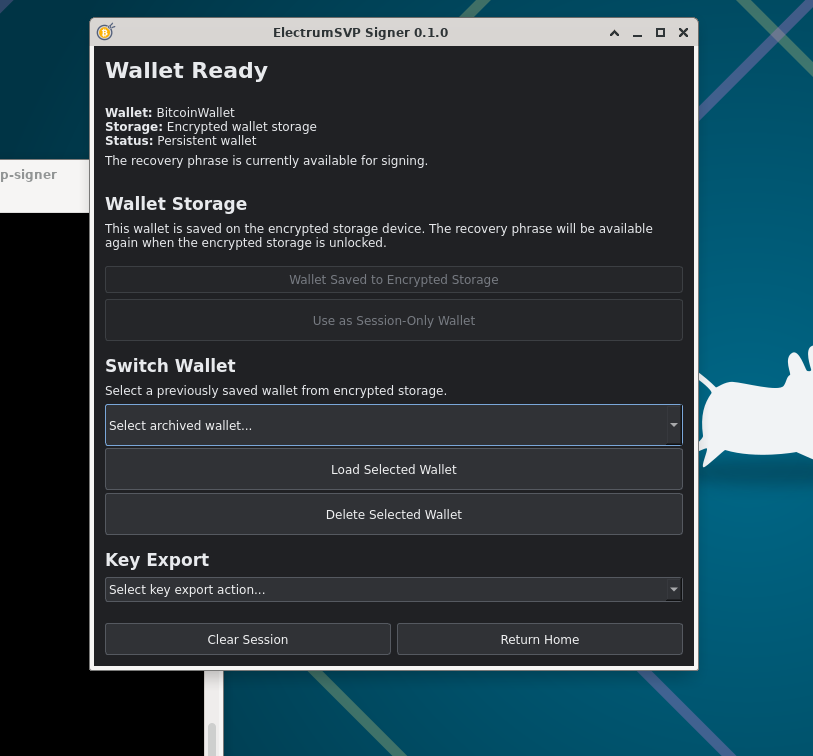Click the Key Export heading
This screenshot has width=813, height=756.
(157, 560)
